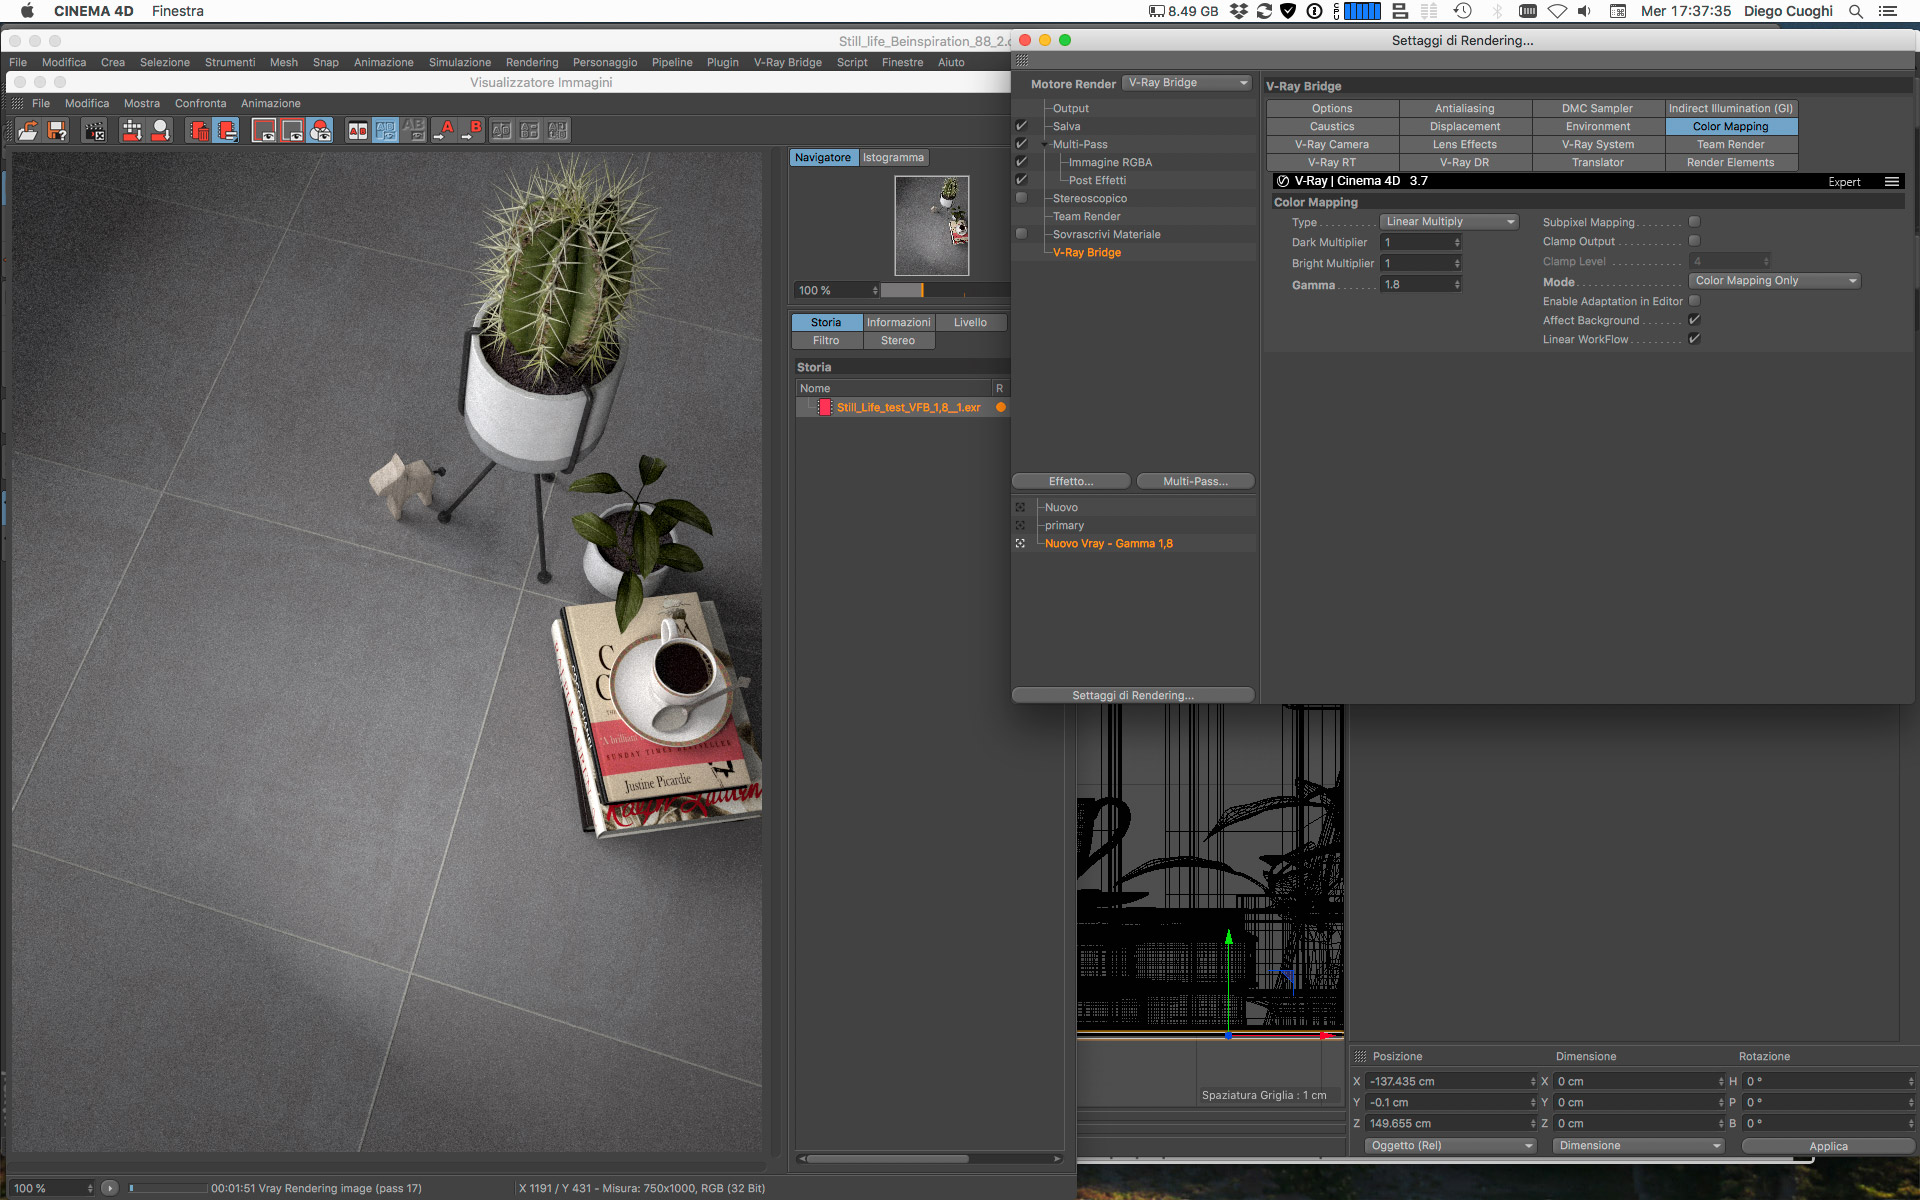Open the Color Mapping Type dropdown
The image size is (1920, 1200).
[1449, 222]
